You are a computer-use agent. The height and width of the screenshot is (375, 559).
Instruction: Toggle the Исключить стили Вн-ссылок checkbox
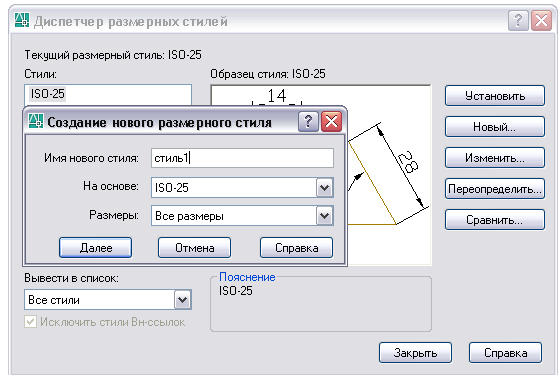30,322
